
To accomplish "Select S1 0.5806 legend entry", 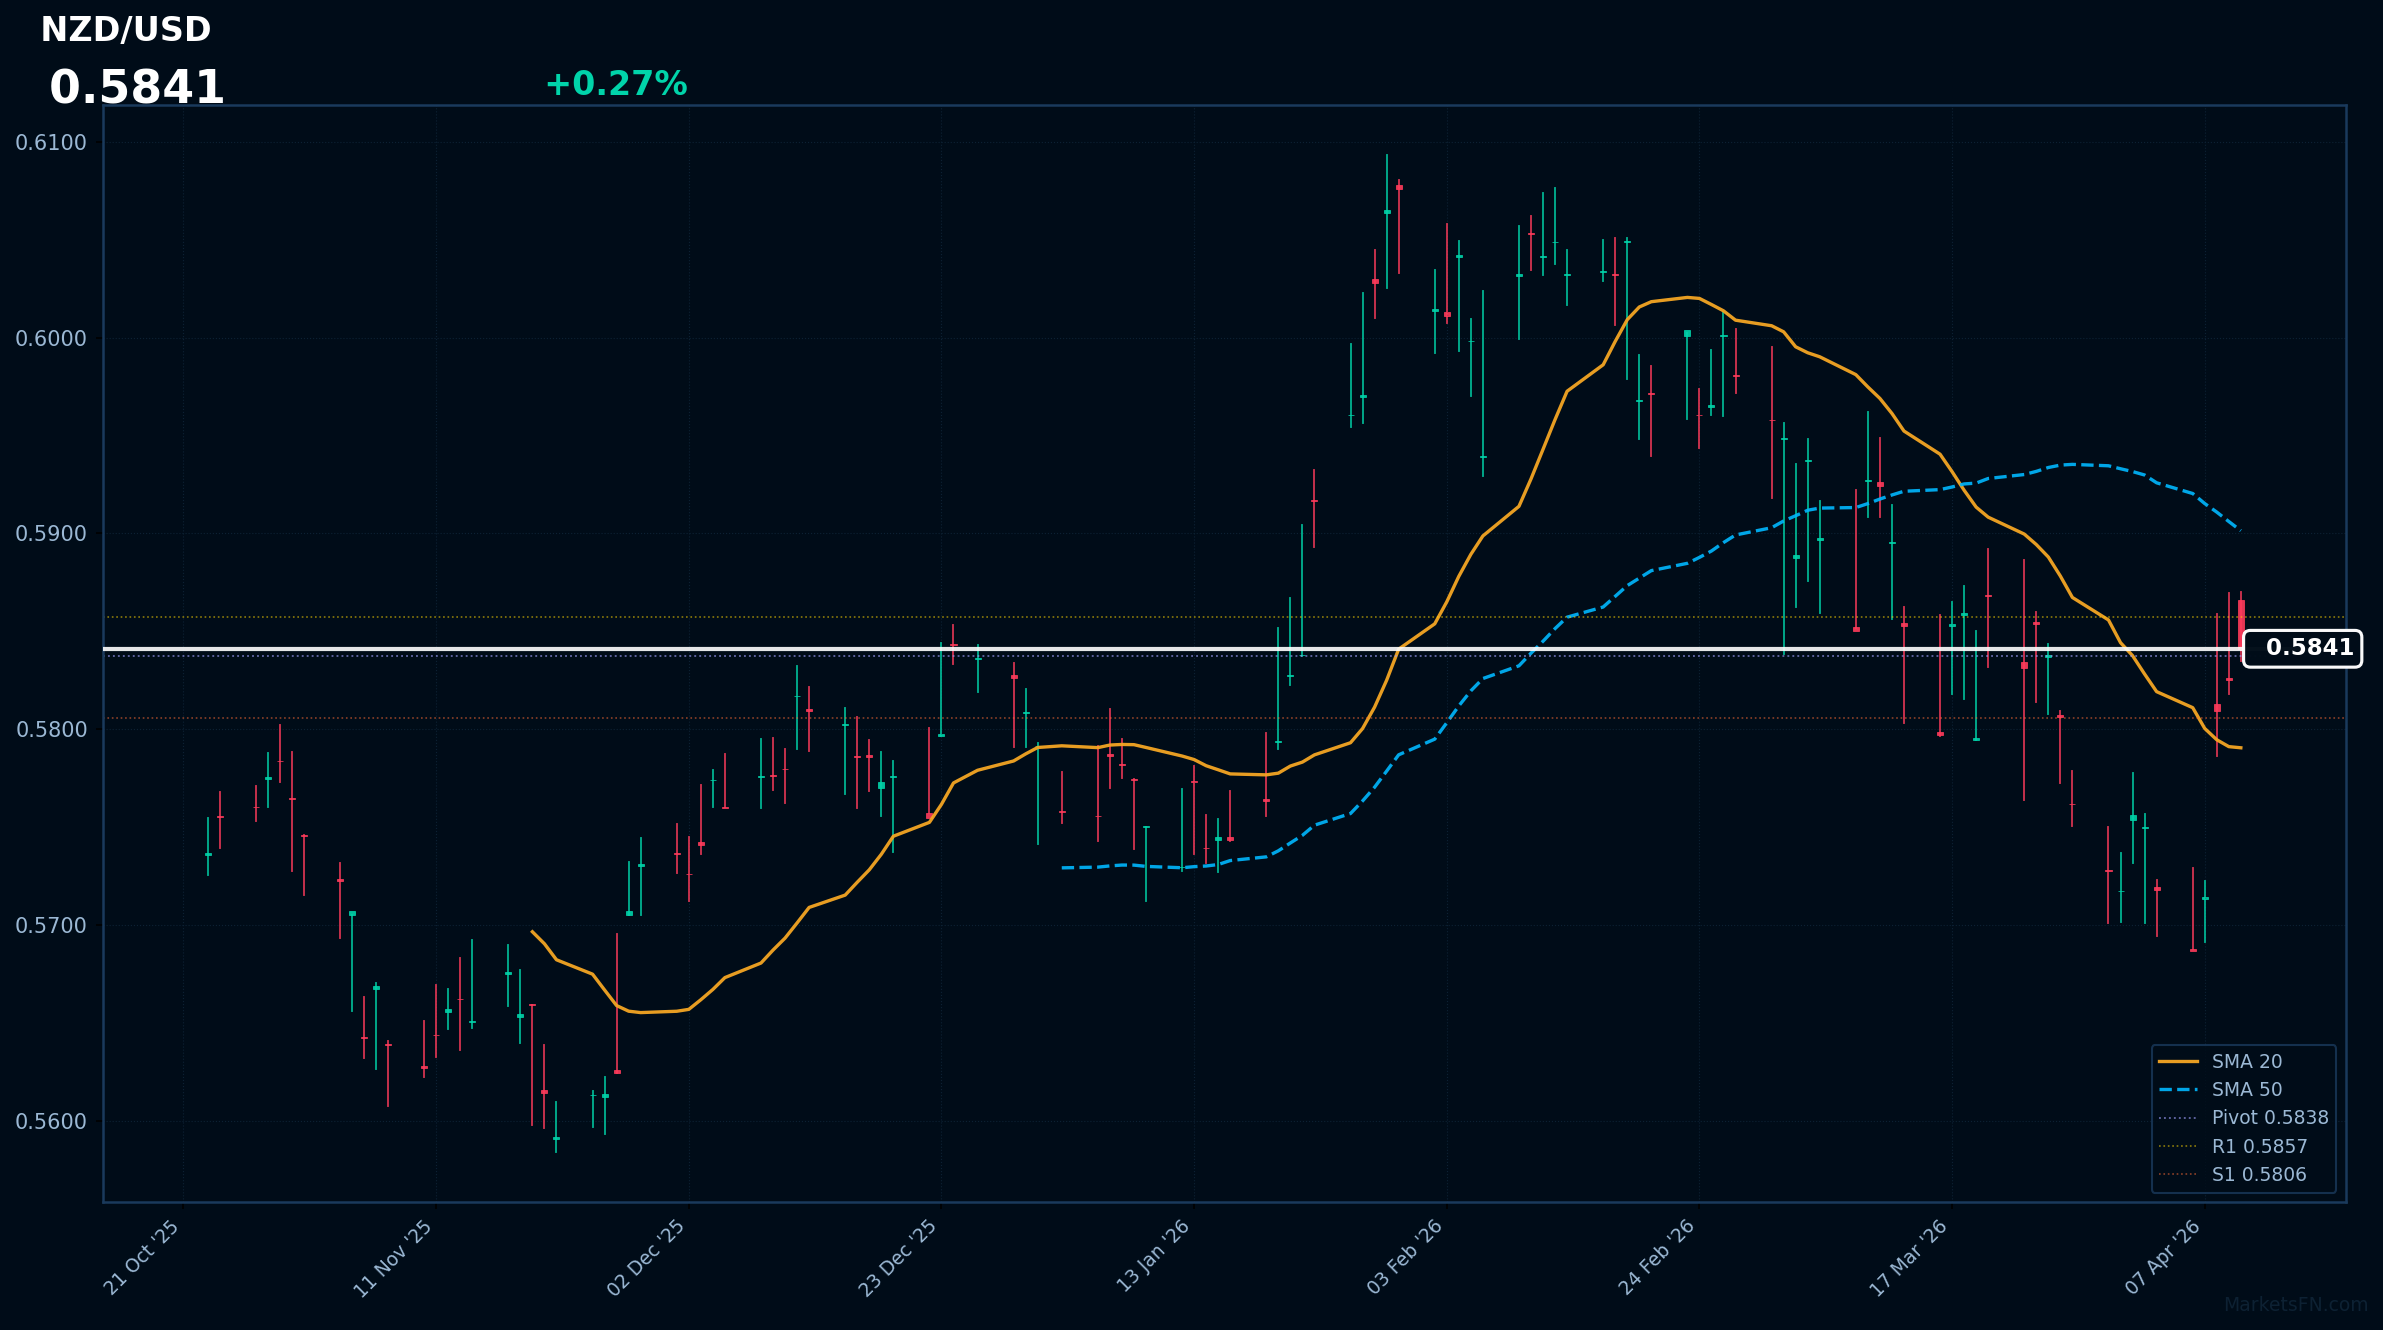I will pos(2232,1174).
